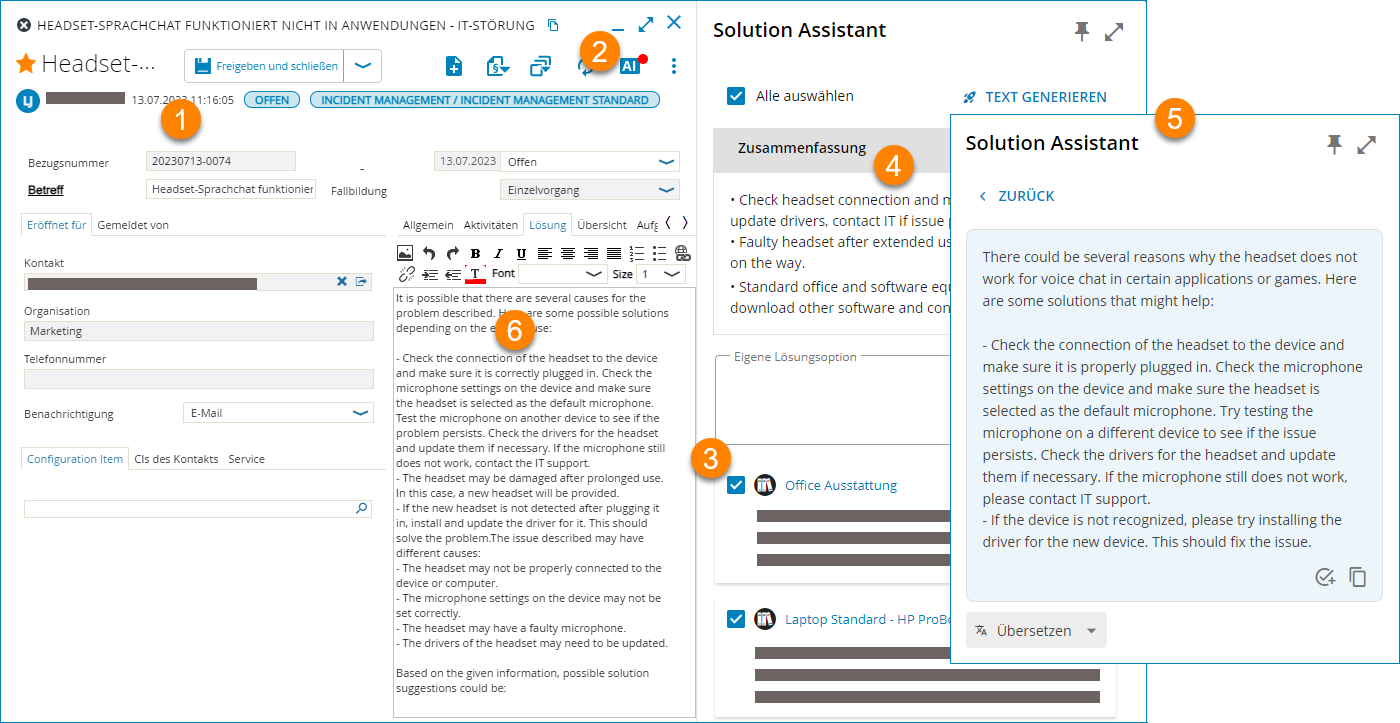The height and width of the screenshot is (723, 1400).
Task: Open the Size dropdown
Action: (x=659, y=273)
